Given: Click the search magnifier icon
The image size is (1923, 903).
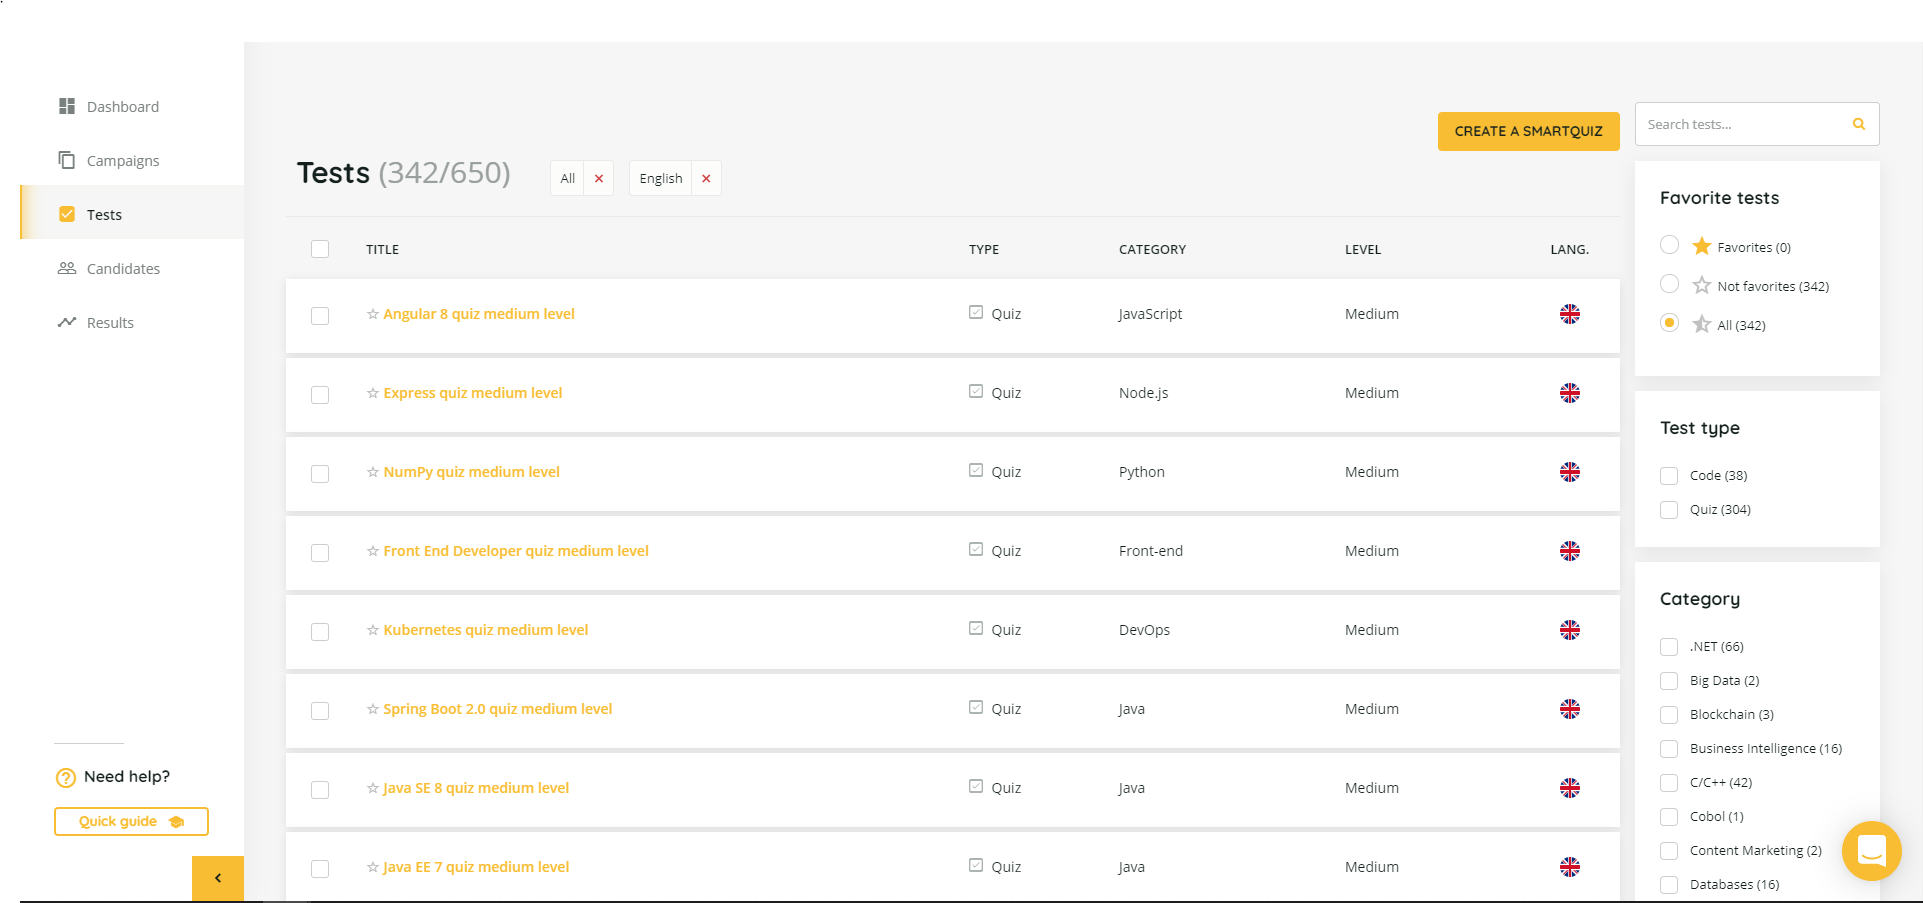Looking at the screenshot, I should pos(1858,124).
